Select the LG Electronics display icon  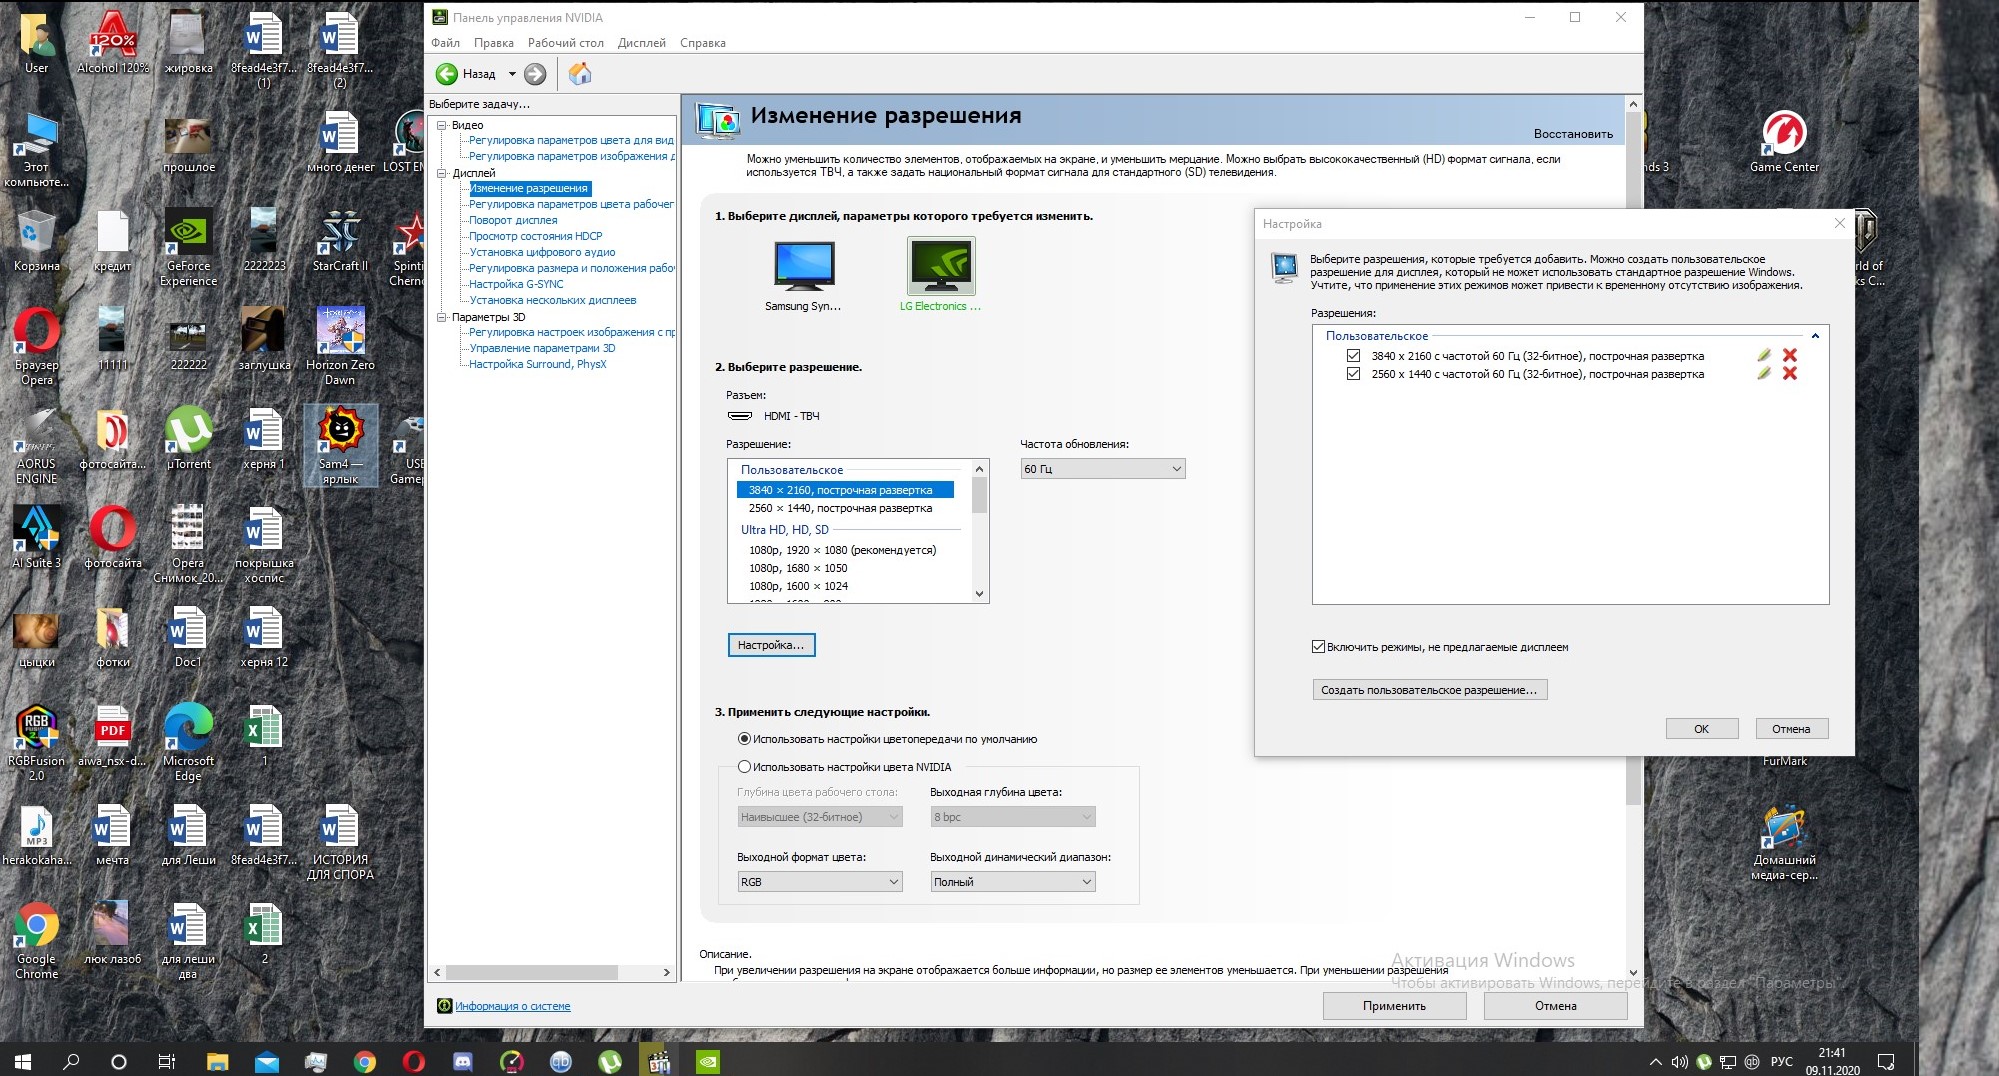click(x=940, y=266)
